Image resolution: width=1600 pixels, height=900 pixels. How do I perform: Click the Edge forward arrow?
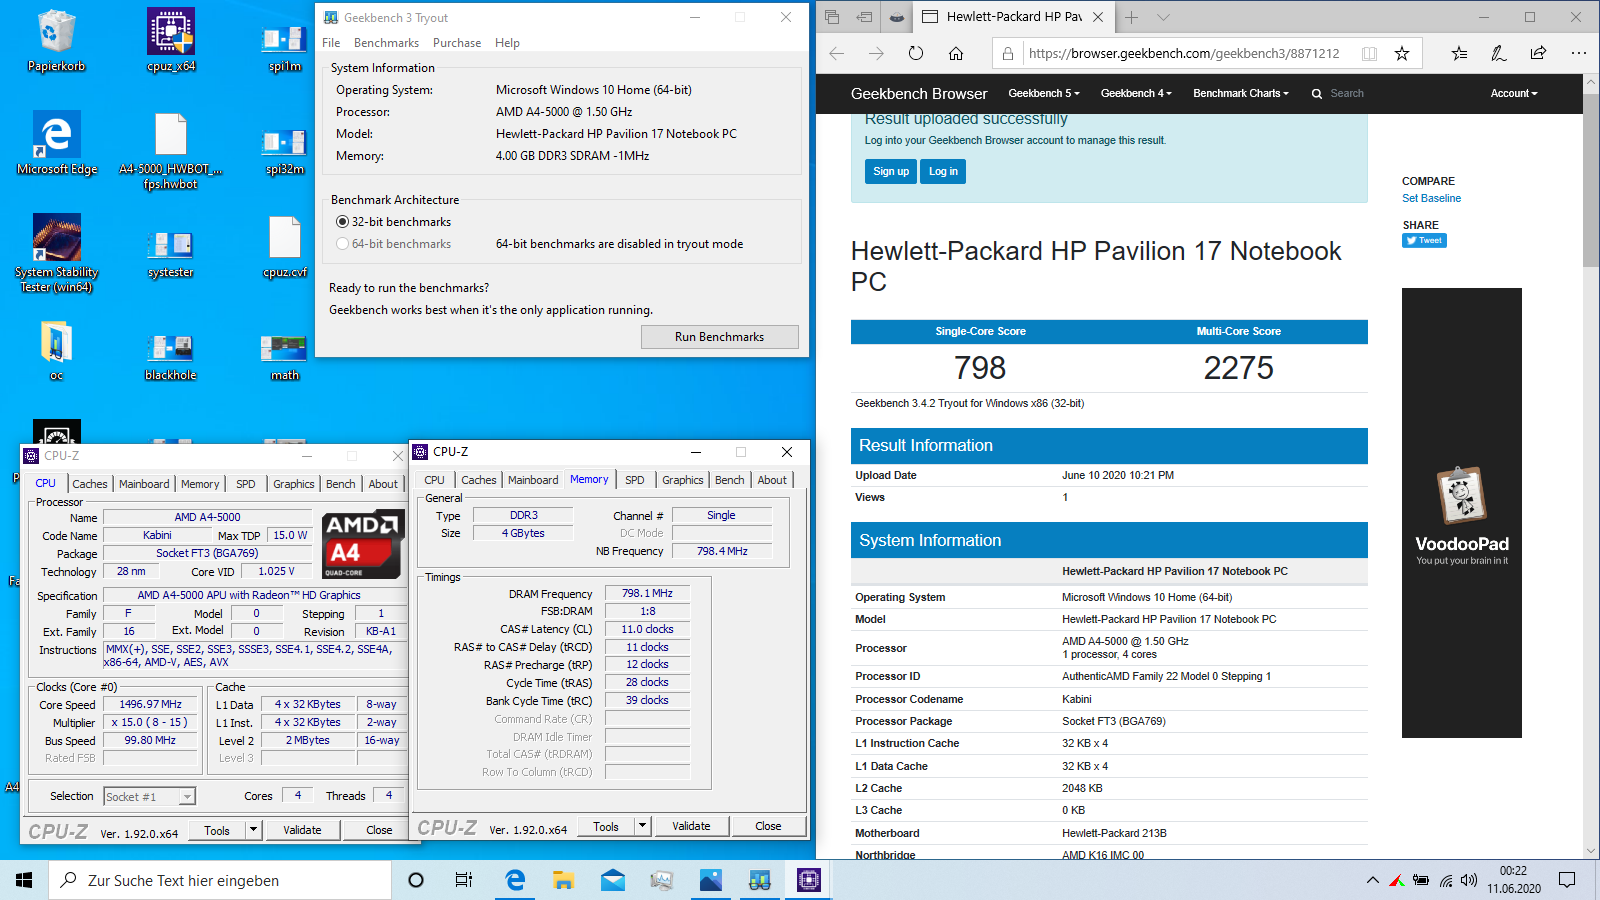tap(876, 54)
